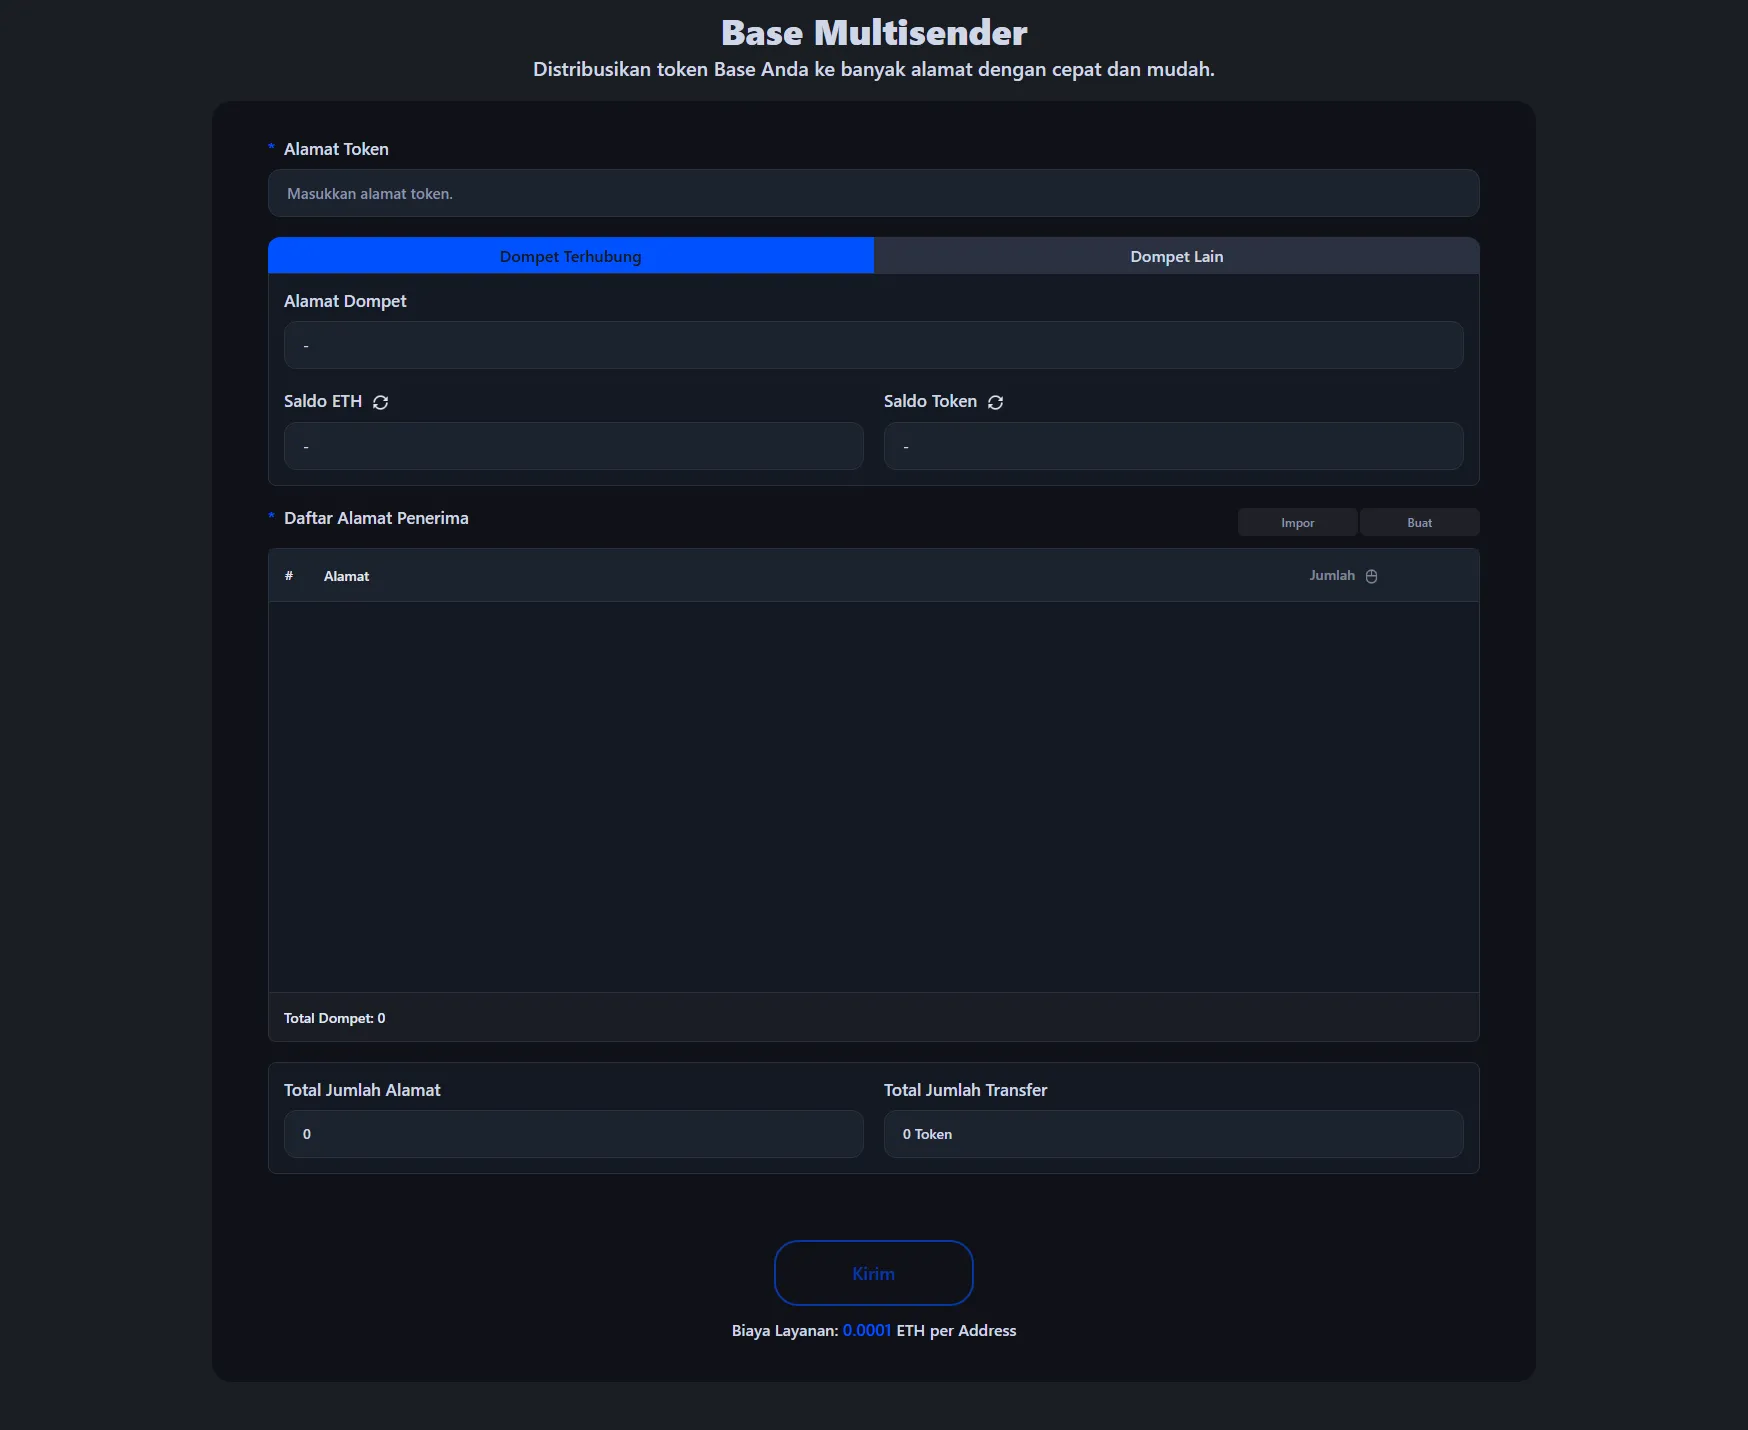Select the Saldo ETH value field
This screenshot has width=1748, height=1430.
click(x=573, y=446)
